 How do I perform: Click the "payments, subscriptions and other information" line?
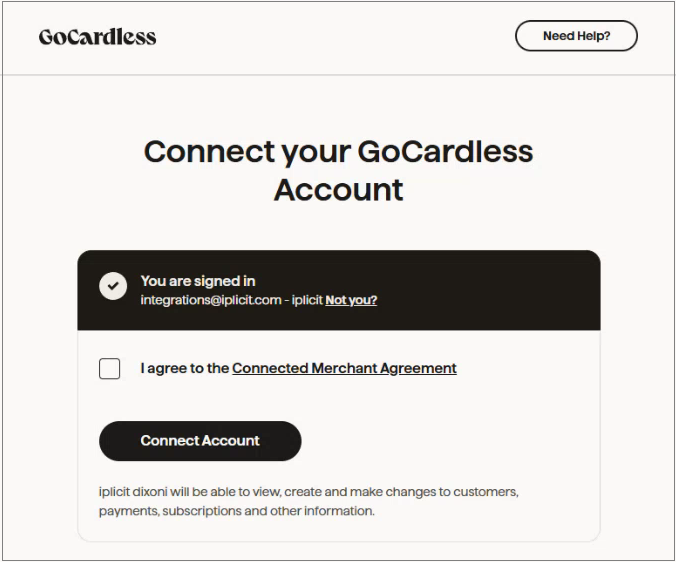tap(236, 511)
